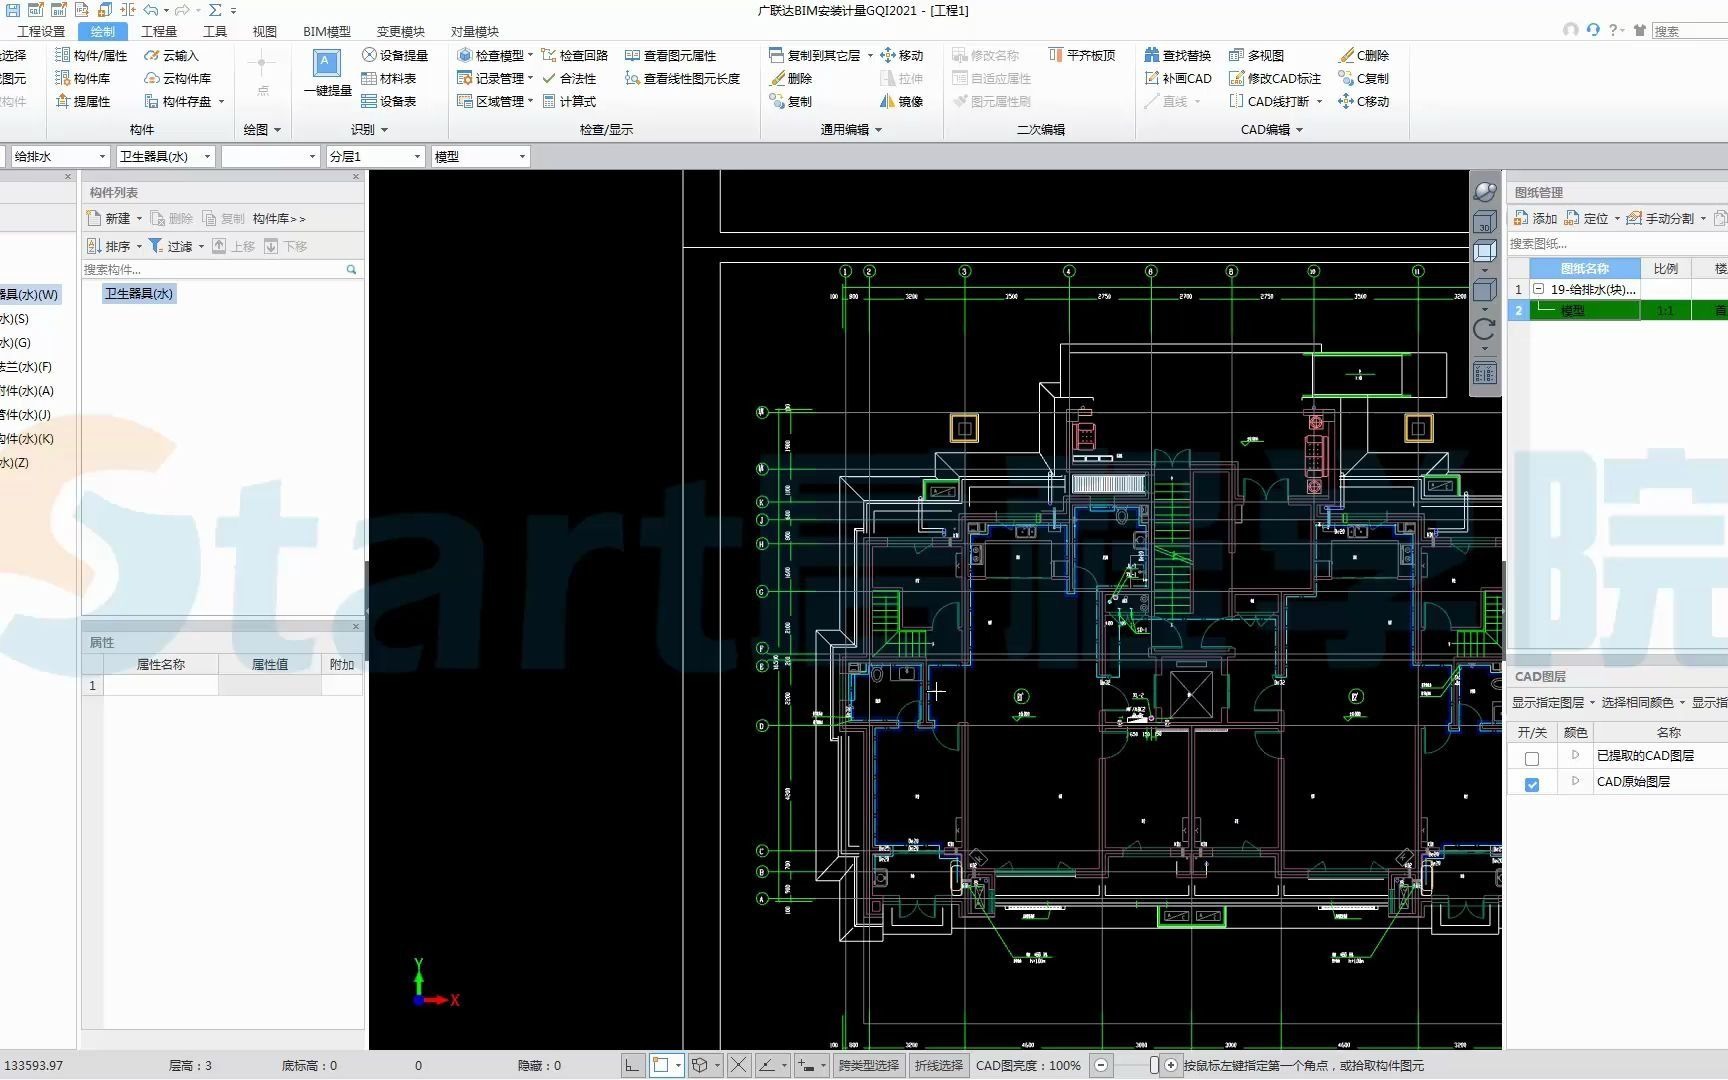This screenshot has height=1080, width=1728.
Task: Click 添加 to add a drawing
Action: tap(1536, 218)
